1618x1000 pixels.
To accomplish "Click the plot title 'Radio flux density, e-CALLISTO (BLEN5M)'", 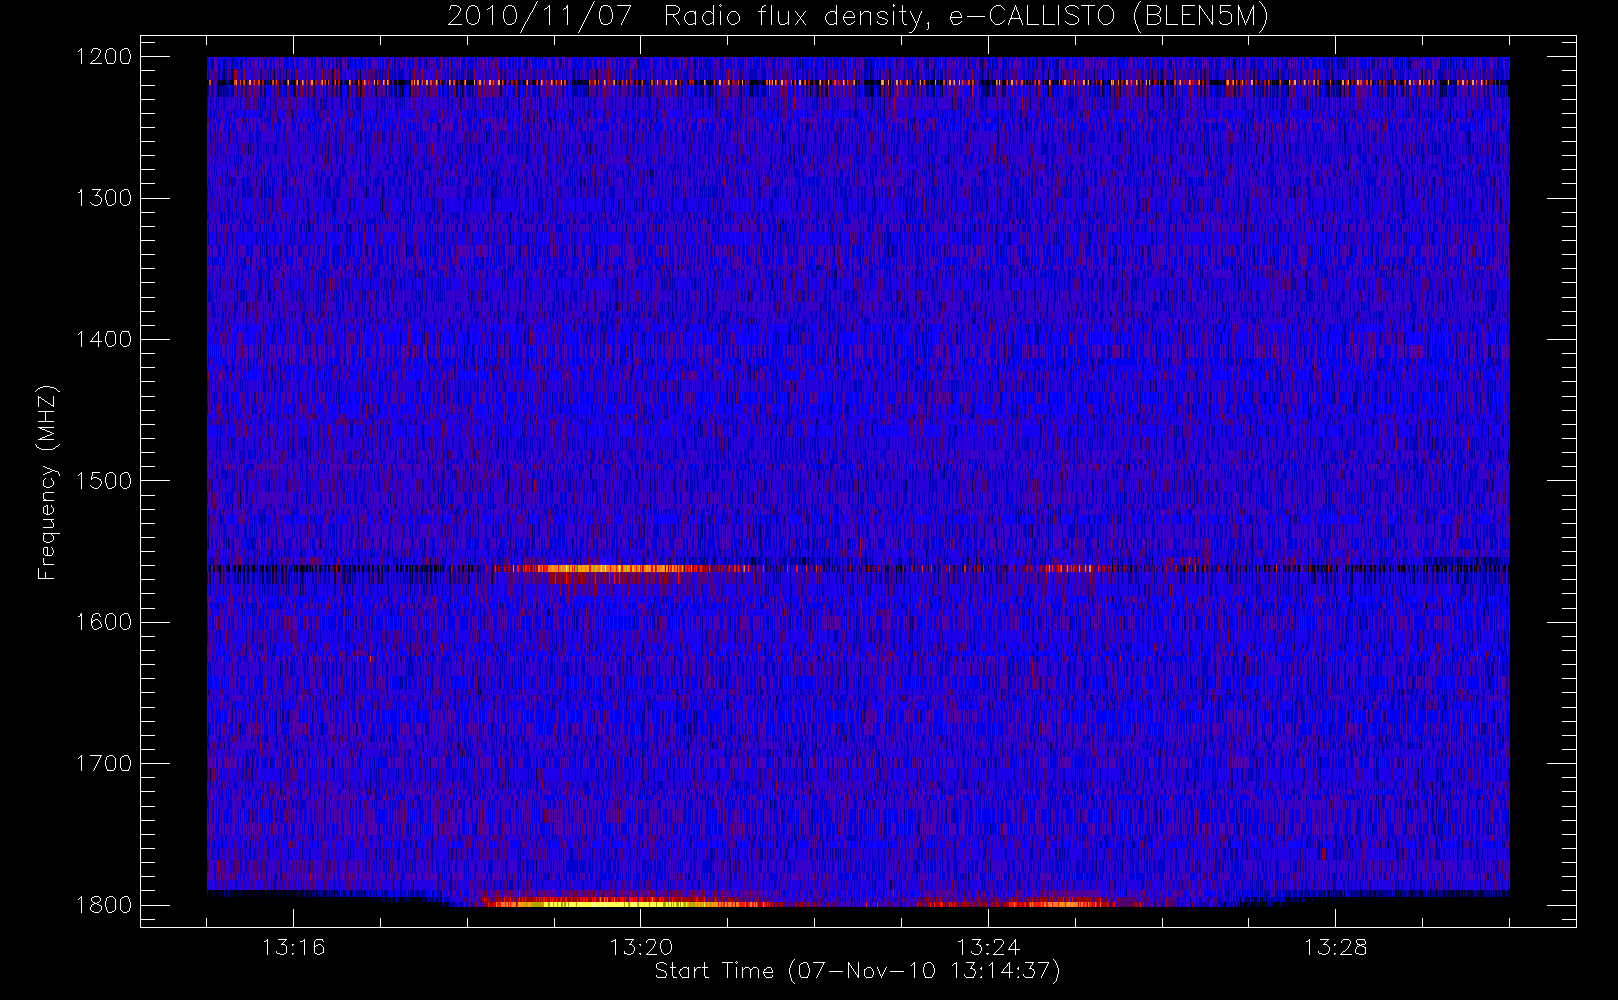I will (x=966, y=17).
